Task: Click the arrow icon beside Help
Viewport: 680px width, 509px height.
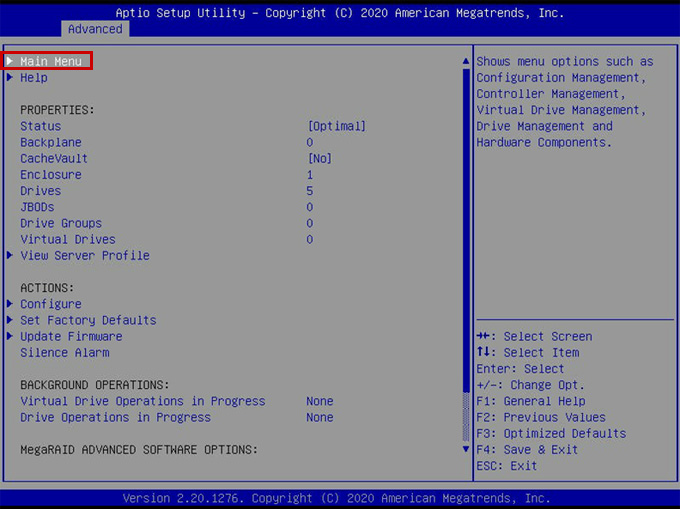Action: (10, 78)
